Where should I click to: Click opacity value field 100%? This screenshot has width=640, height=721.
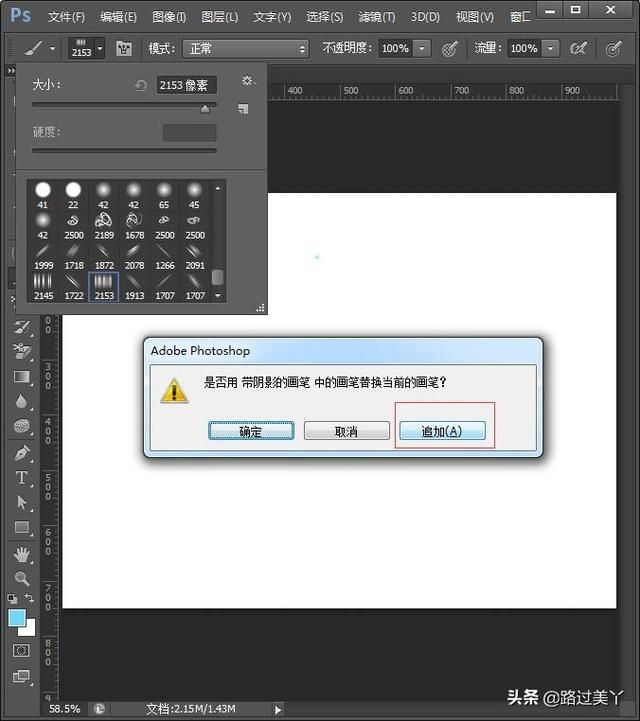coord(395,48)
